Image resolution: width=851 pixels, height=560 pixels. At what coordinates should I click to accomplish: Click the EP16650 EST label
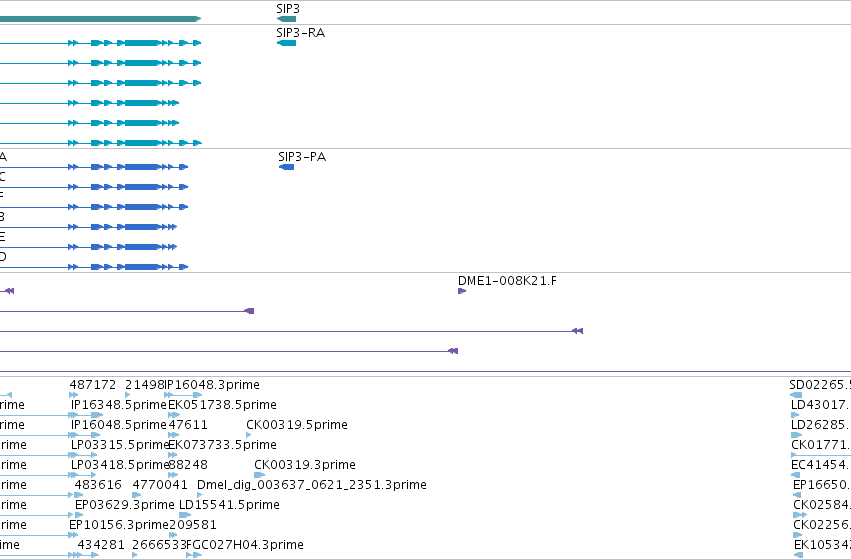click(x=822, y=485)
